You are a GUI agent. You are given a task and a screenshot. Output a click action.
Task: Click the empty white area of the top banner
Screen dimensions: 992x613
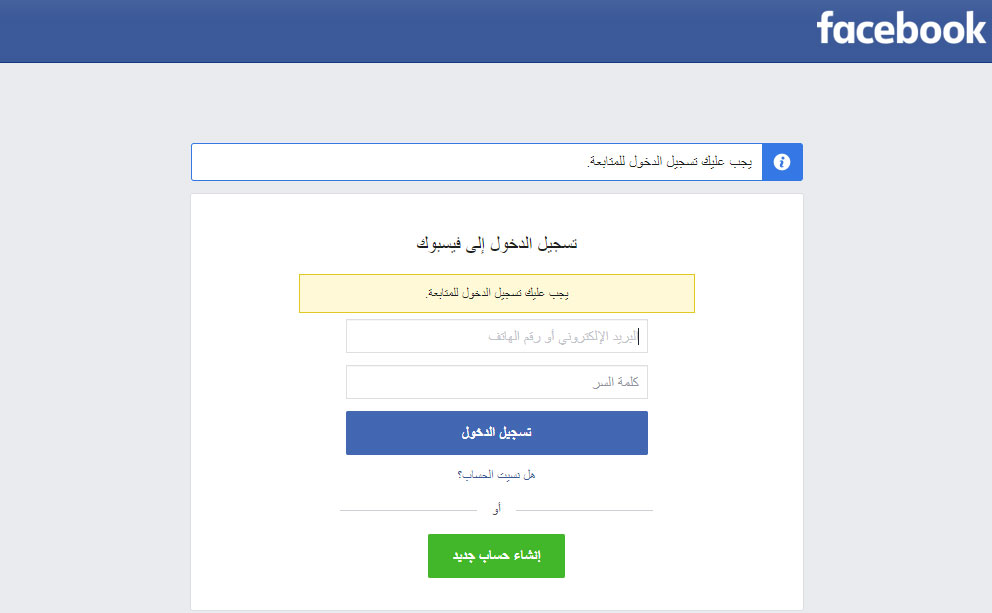[380, 162]
